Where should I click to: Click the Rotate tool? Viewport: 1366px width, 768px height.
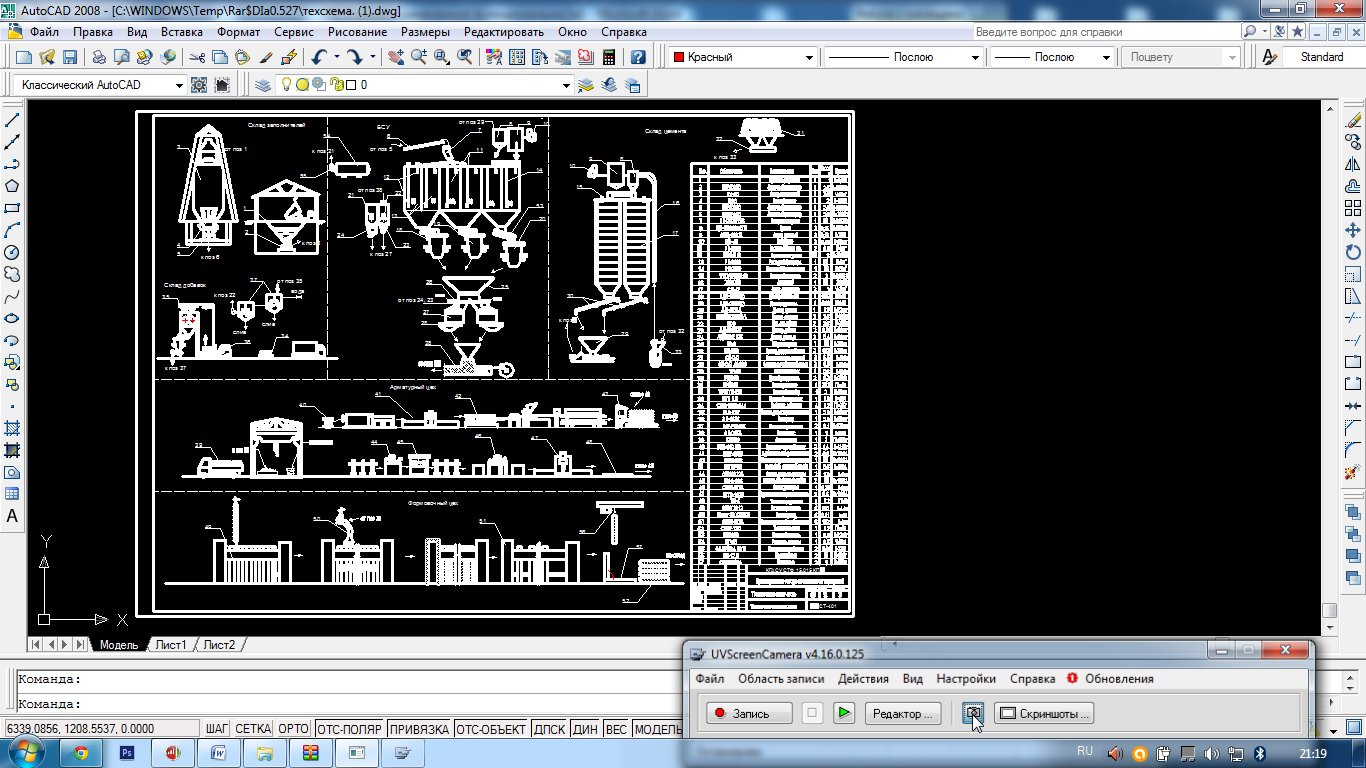coord(1354,252)
